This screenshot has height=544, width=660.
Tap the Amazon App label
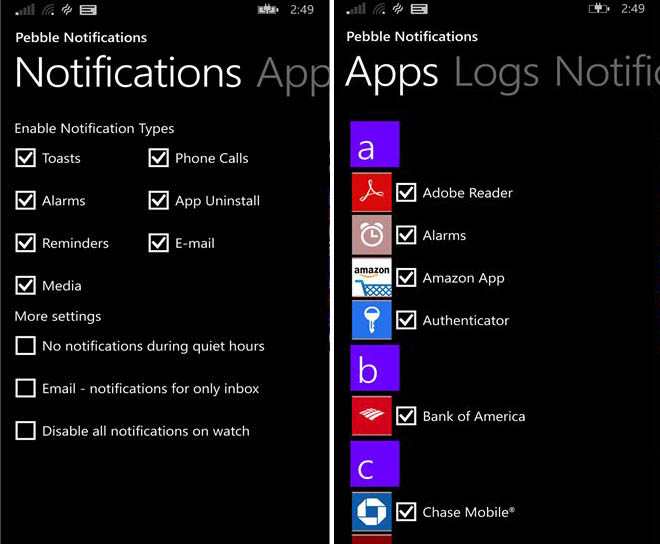(x=463, y=278)
